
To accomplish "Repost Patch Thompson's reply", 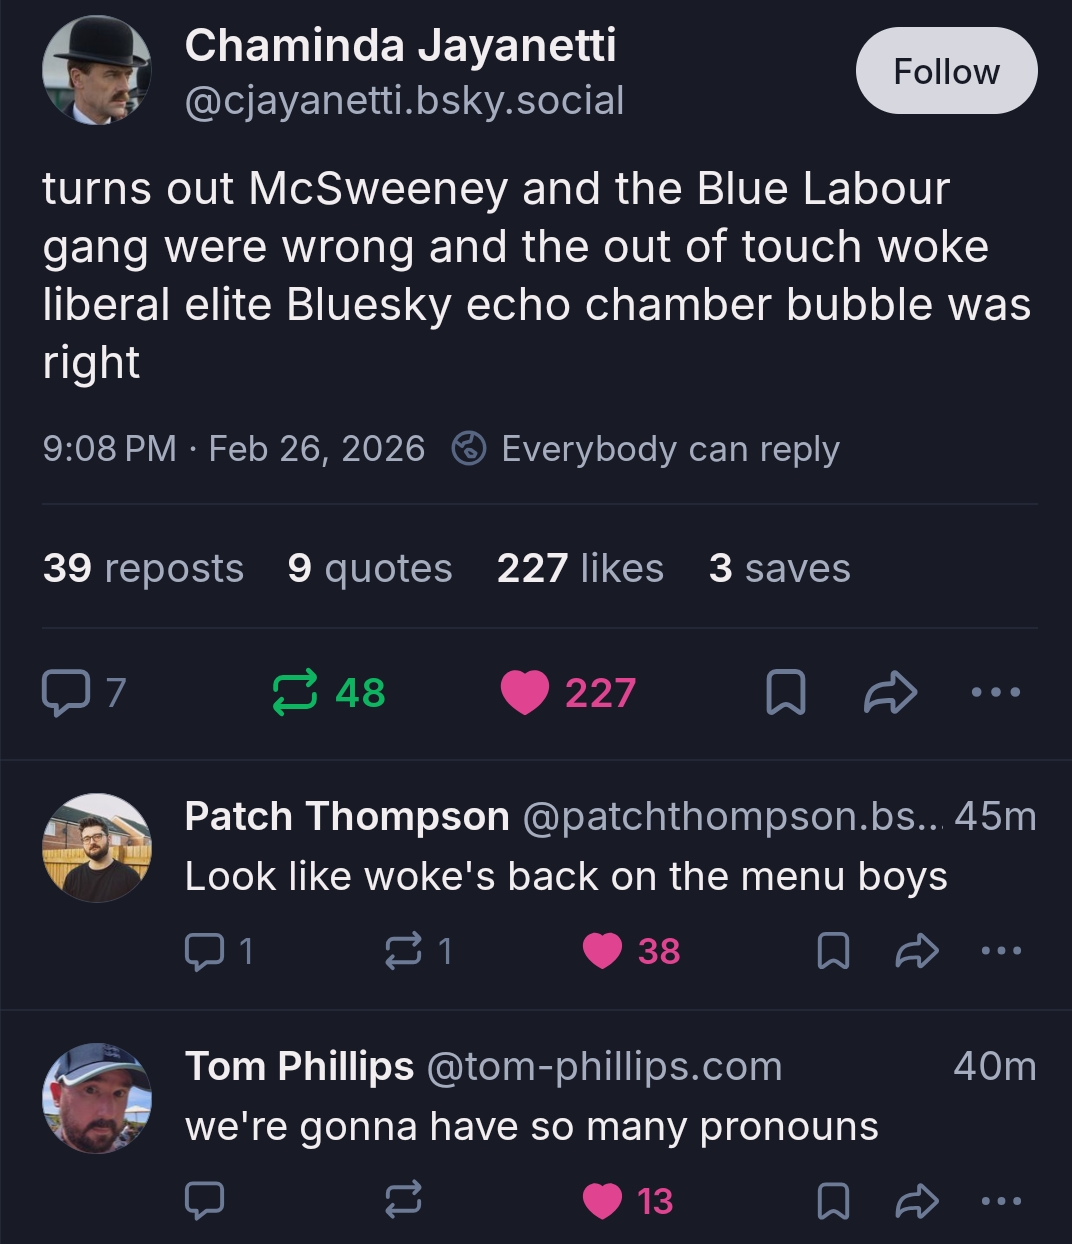I will tap(403, 951).
